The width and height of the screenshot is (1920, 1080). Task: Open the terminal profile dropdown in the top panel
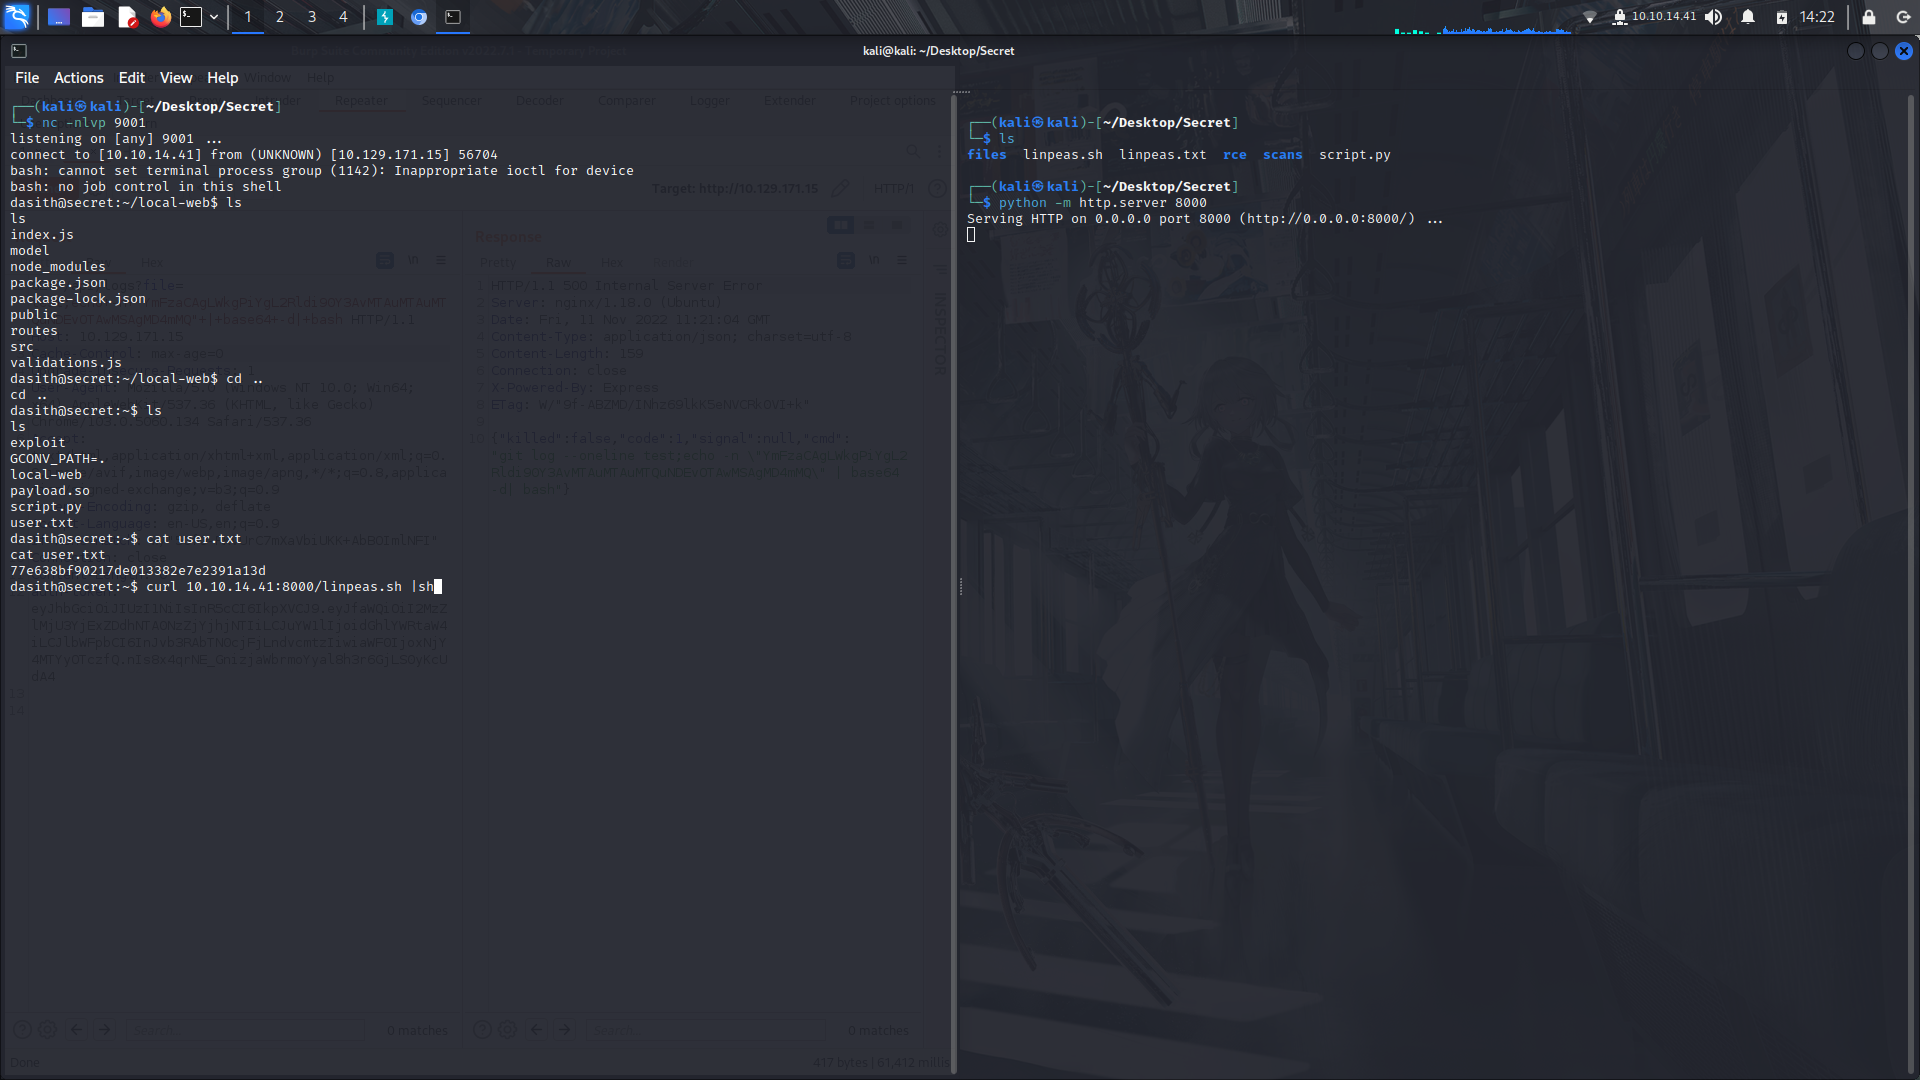(213, 17)
